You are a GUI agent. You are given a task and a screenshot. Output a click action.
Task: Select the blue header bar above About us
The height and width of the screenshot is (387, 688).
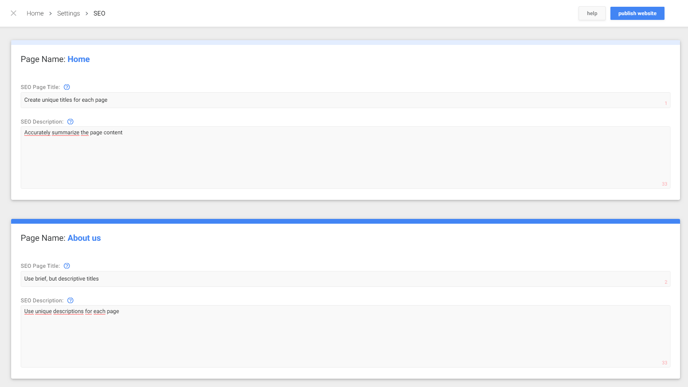(345, 222)
